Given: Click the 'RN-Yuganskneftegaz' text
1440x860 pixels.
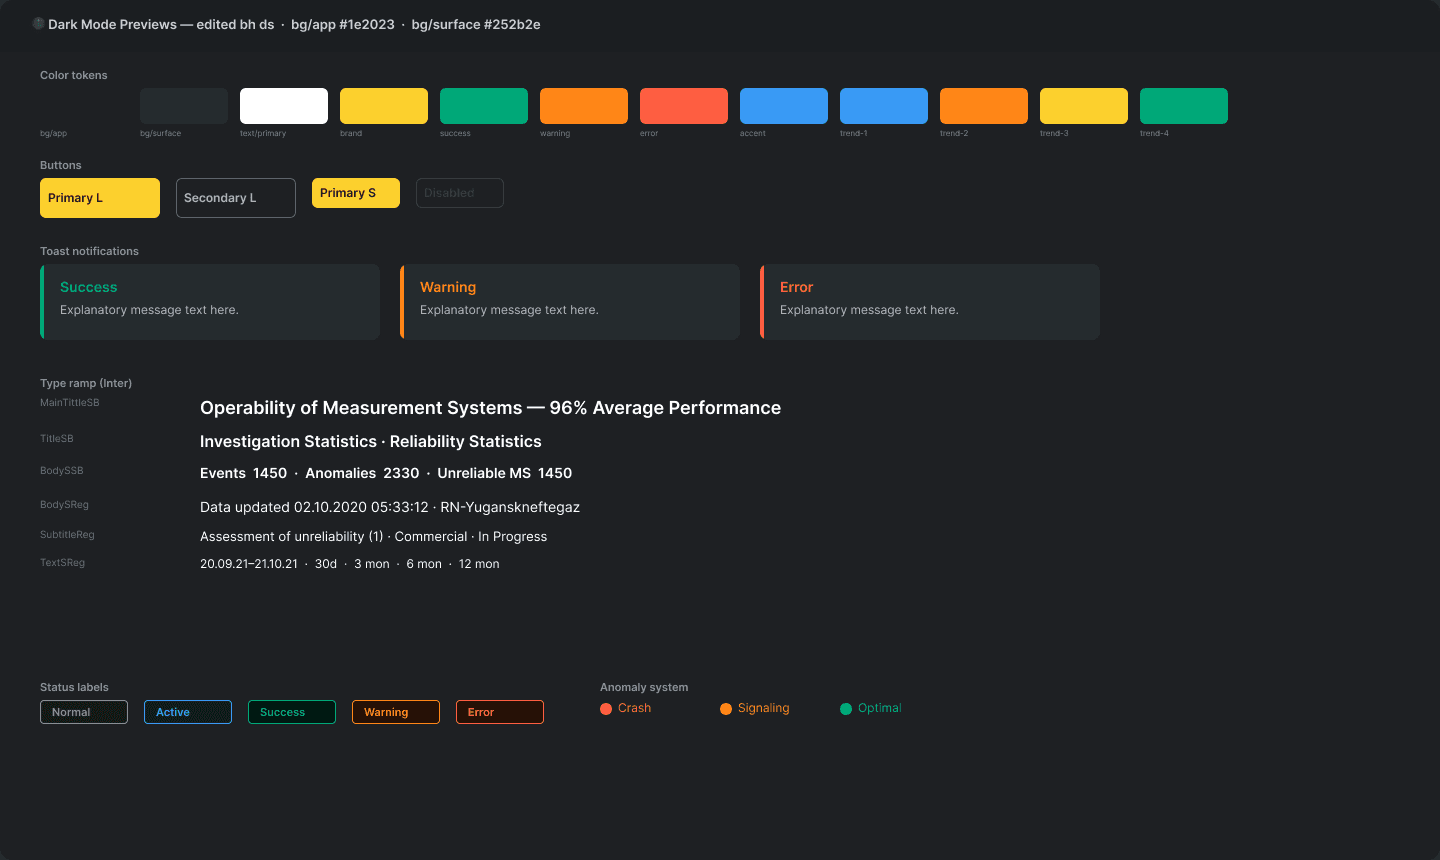Looking at the screenshot, I should [x=510, y=507].
